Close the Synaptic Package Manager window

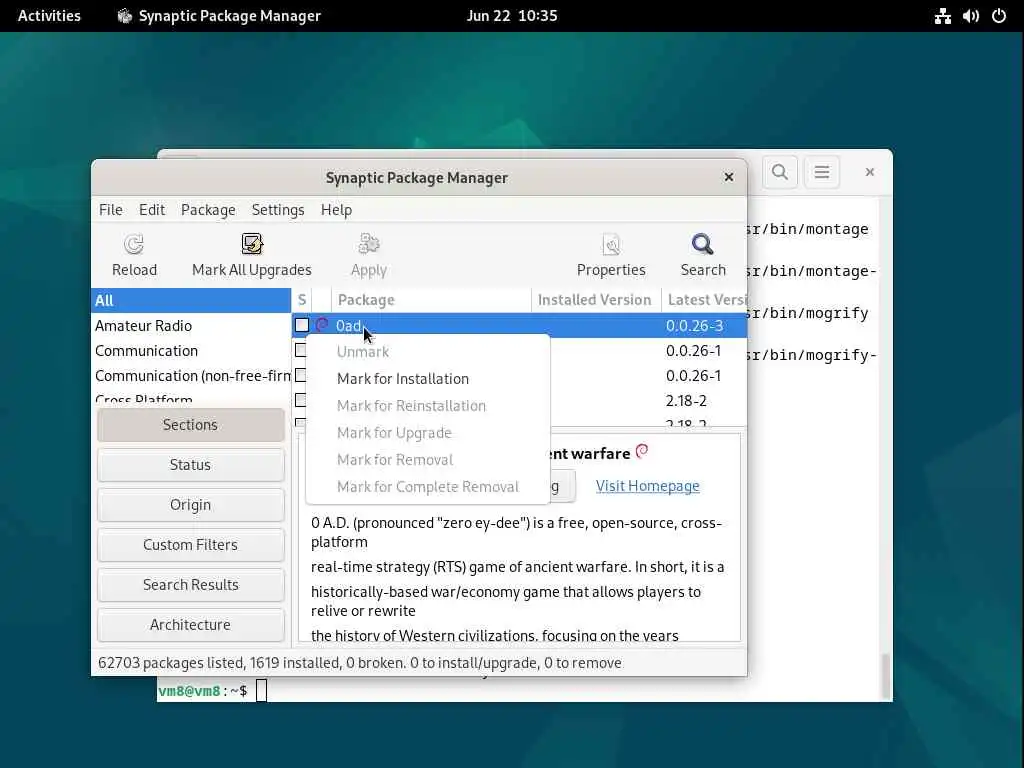(729, 177)
